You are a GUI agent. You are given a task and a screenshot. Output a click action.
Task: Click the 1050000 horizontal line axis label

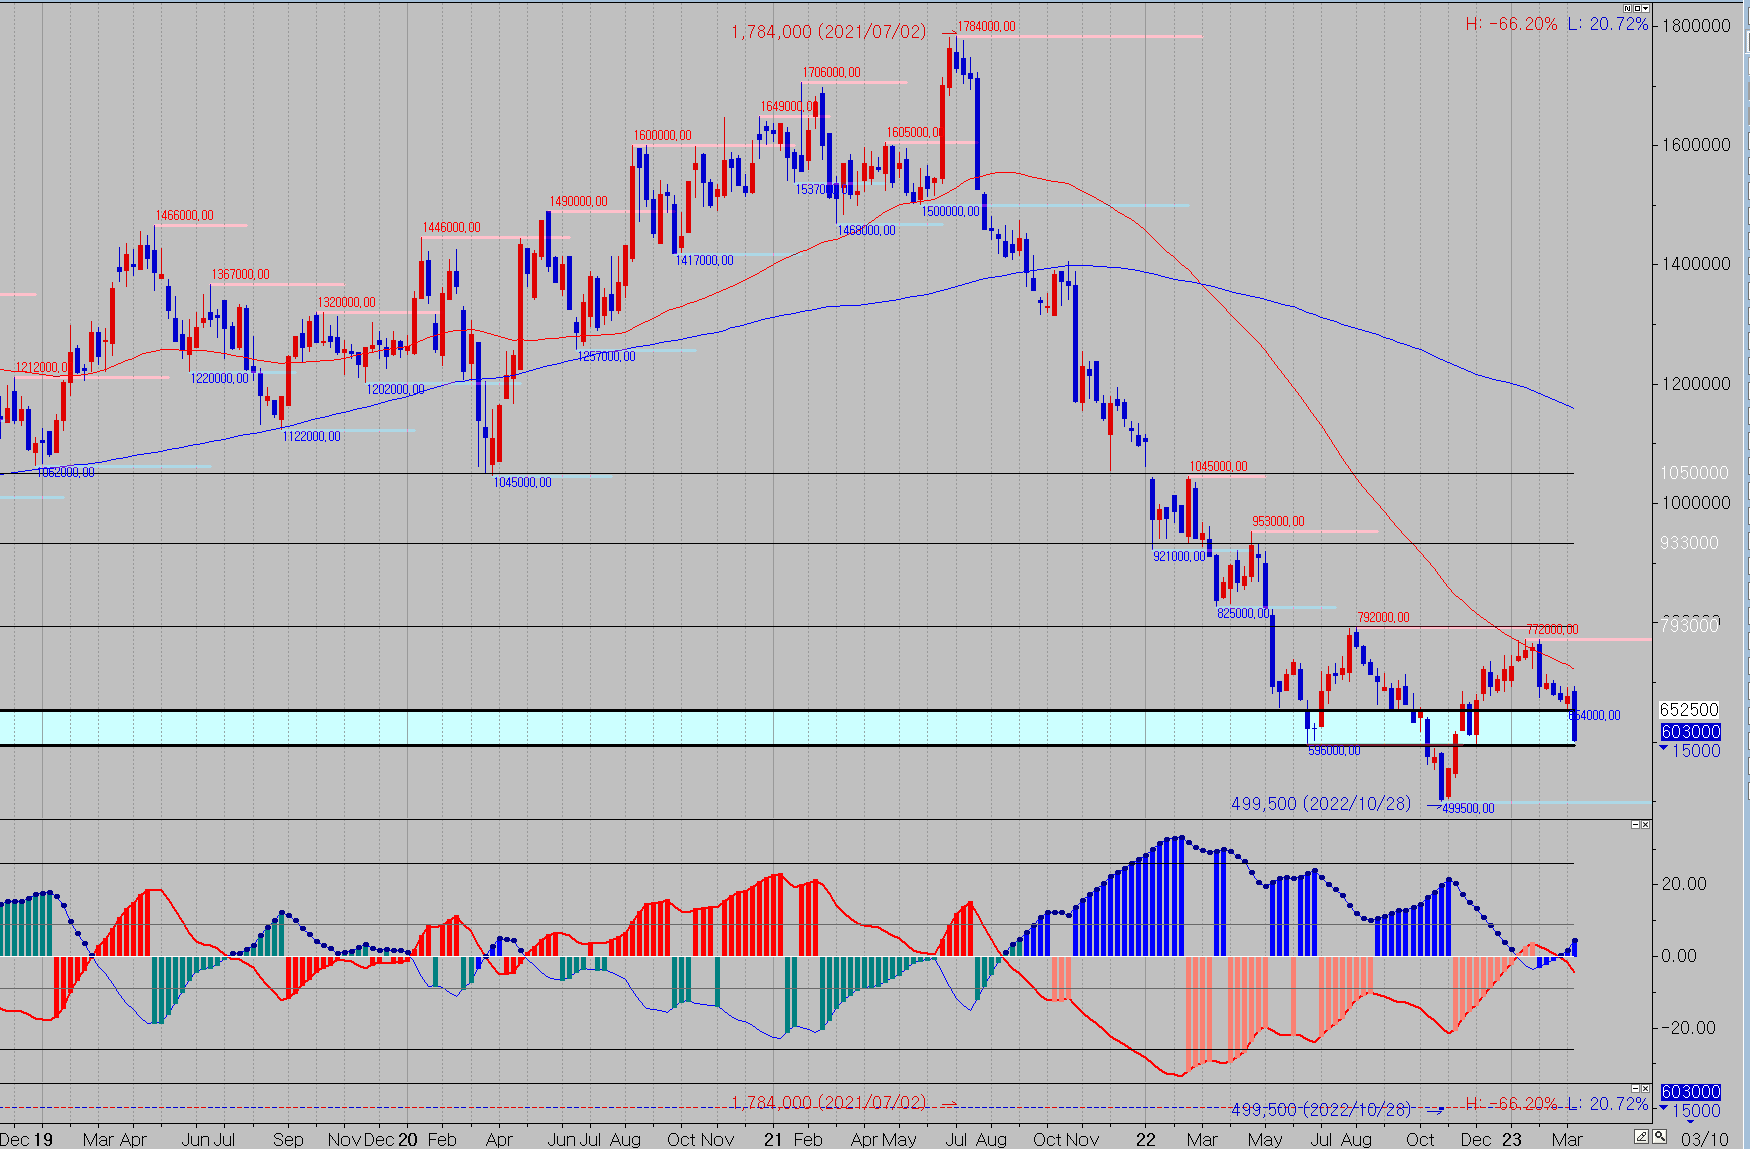[1694, 473]
